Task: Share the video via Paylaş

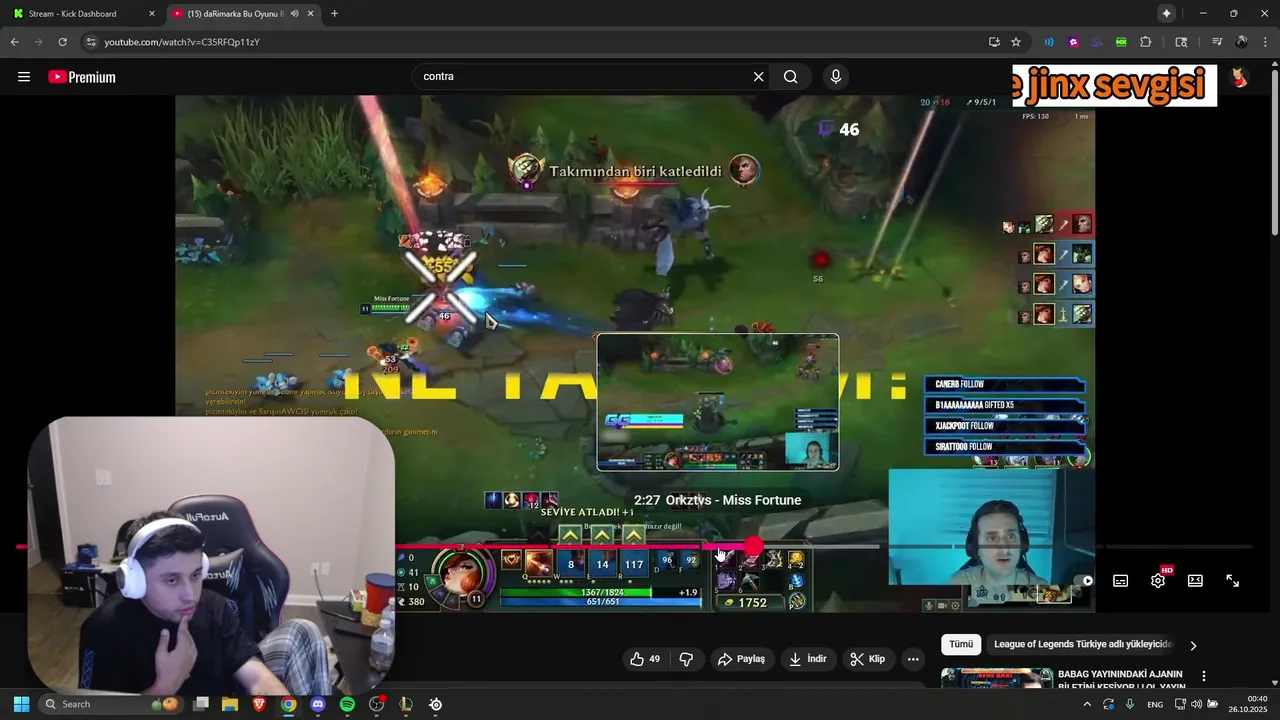Action: point(741,659)
